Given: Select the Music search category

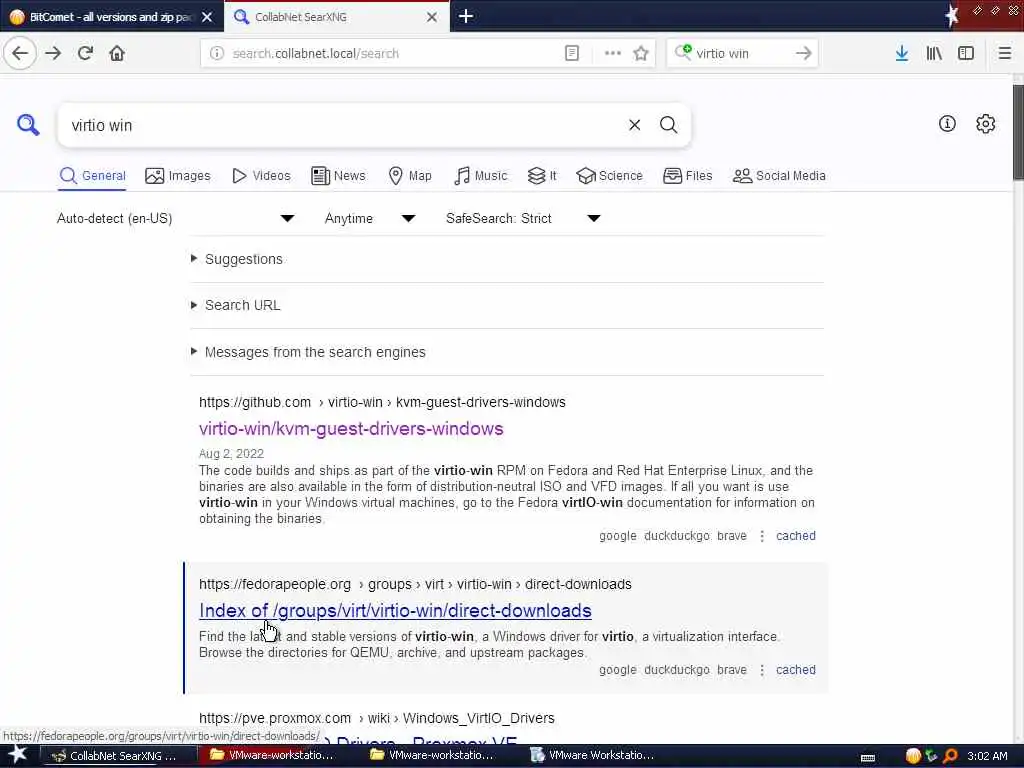Looking at the screenshot, I should [x=480, y=176].
